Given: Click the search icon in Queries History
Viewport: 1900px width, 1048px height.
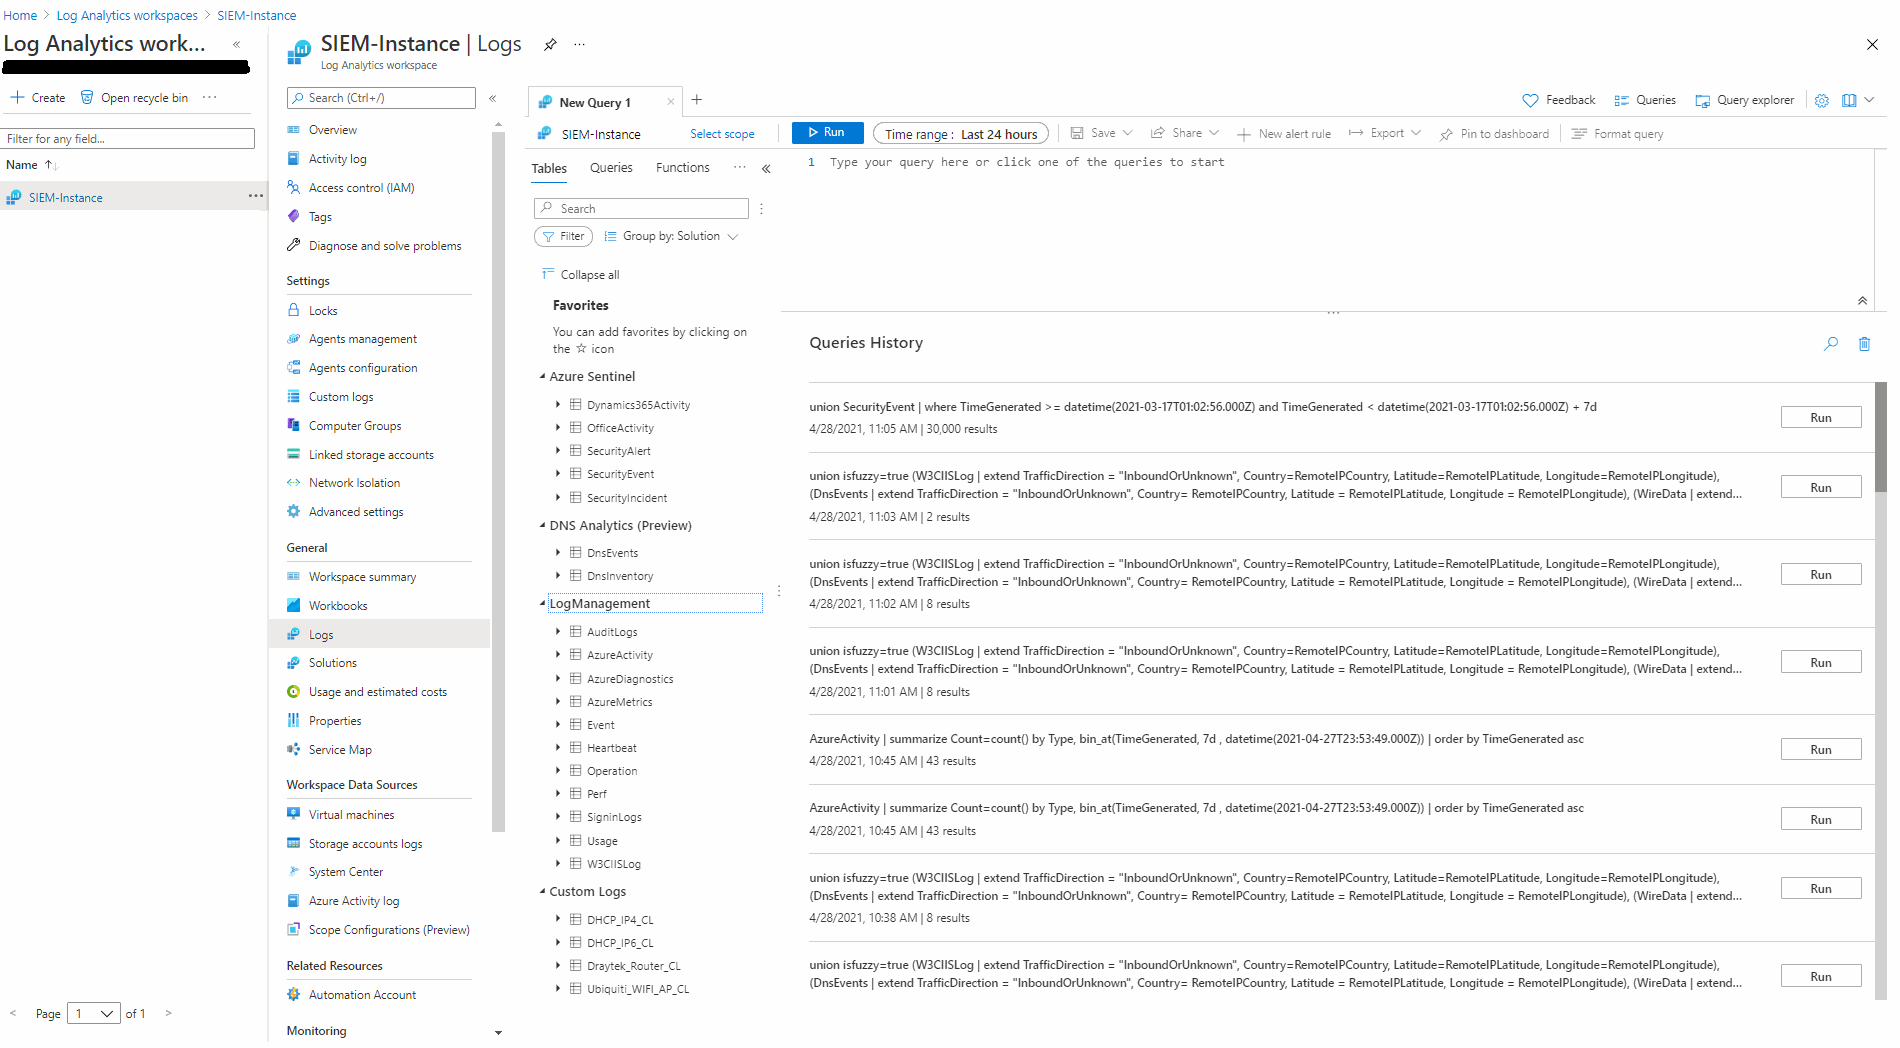Looking at the screenshot, I should click(x=1831, y=344).
